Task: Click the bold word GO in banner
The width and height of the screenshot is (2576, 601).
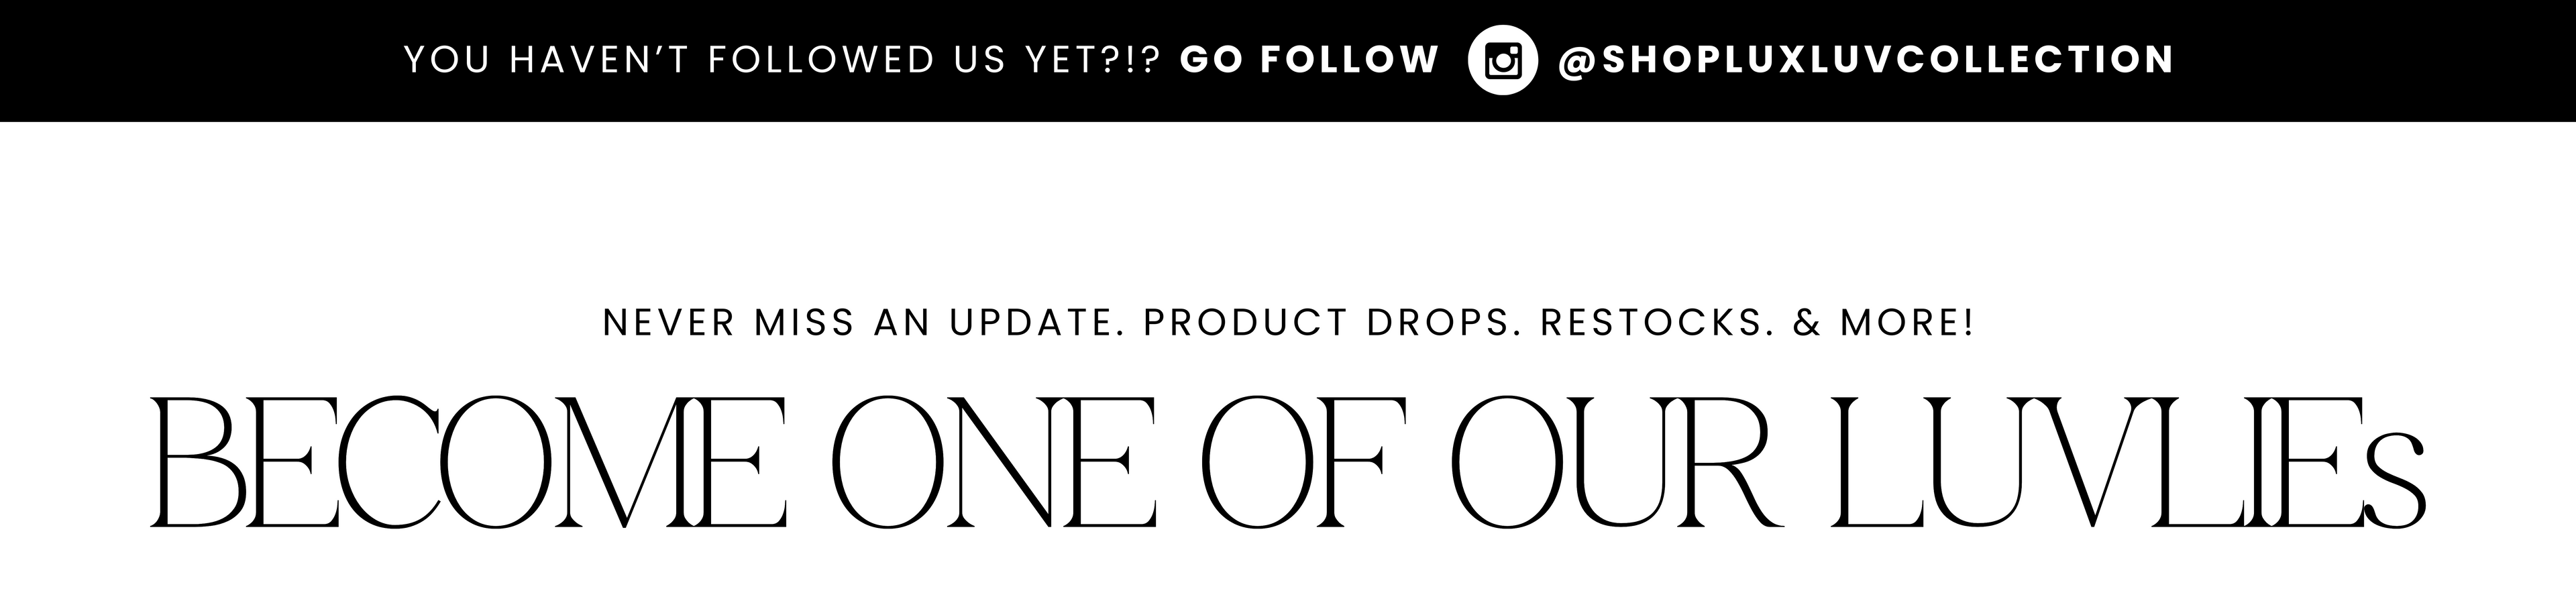Action: pyautogui.click(x=1212, y=60)
